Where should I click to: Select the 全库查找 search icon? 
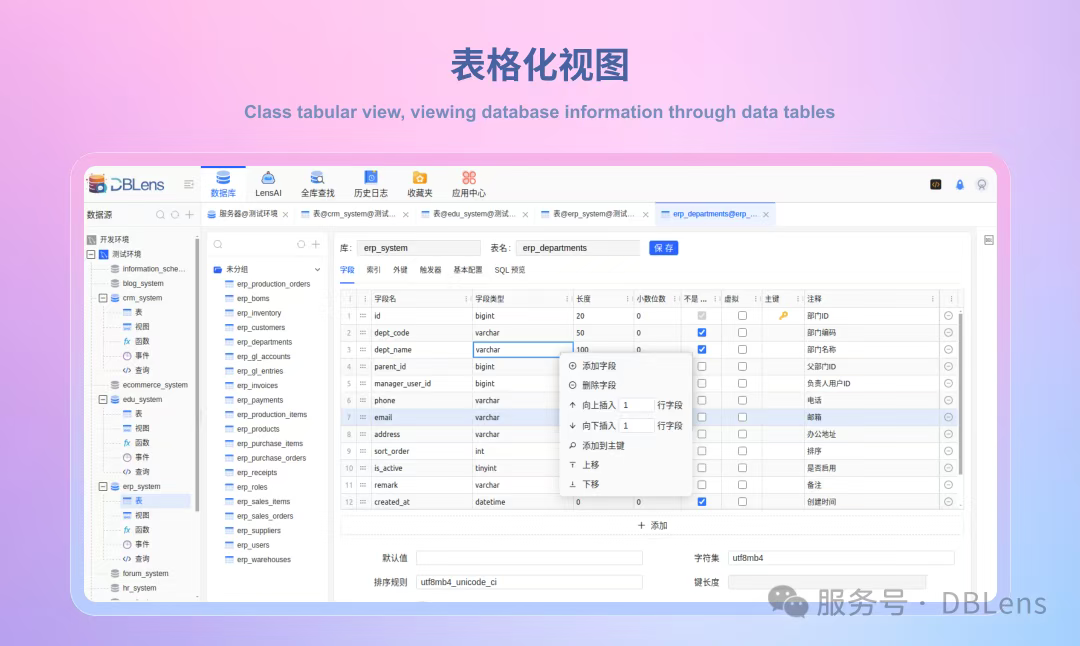tap(317, 182)
